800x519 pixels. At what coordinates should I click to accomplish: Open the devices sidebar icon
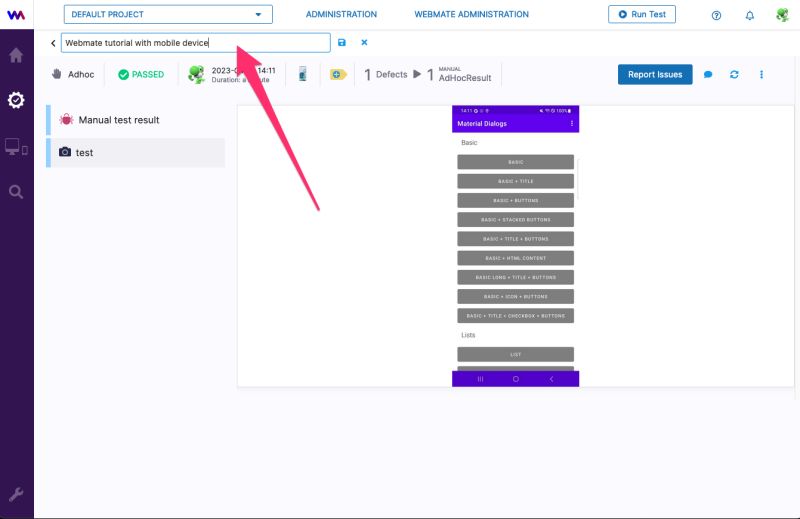pyautogui.click(x=16, y=147)
